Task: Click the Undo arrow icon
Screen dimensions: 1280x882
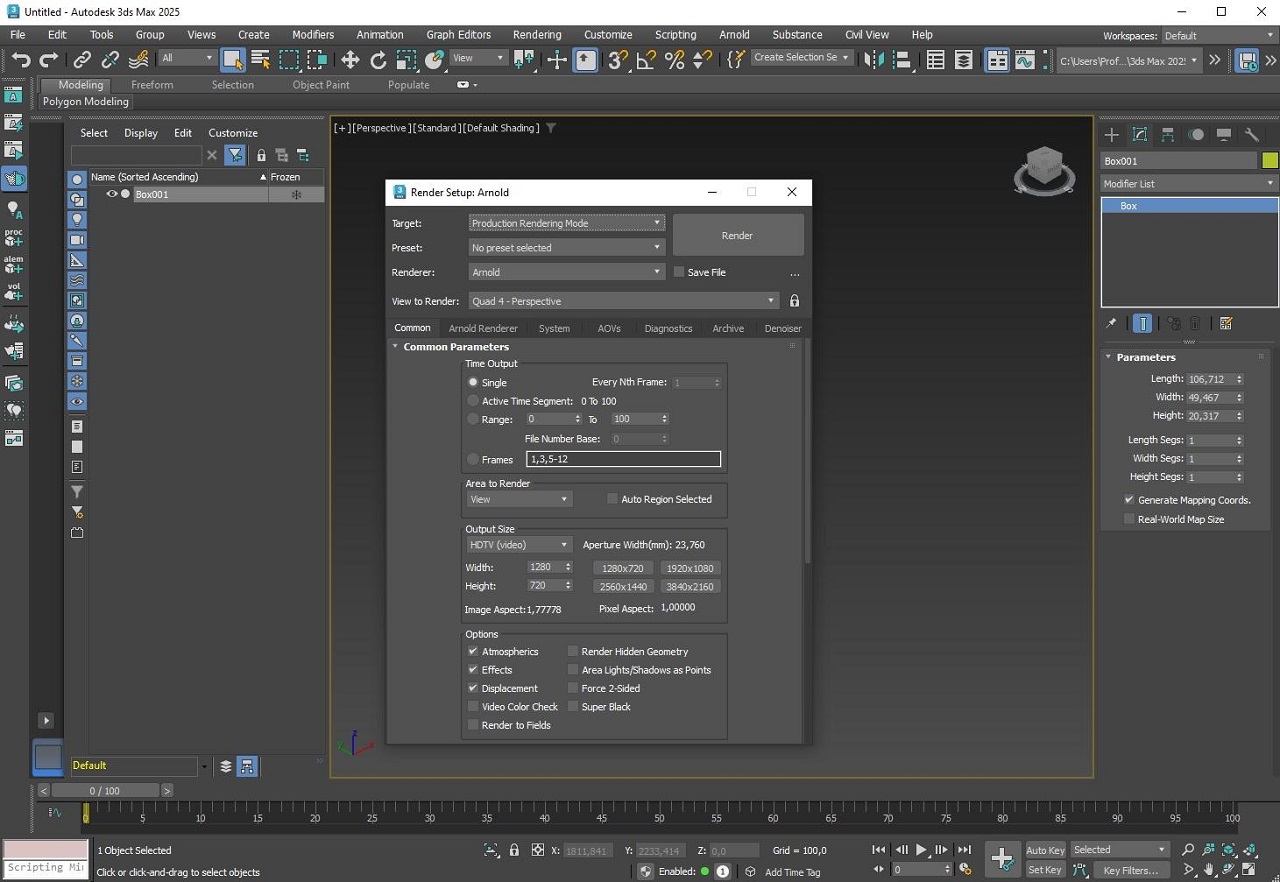Action: pyautogui.click(x=20, y=60)
